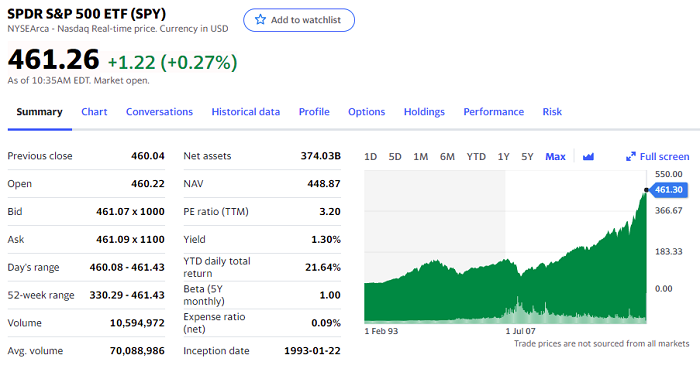
Task: Open the Profile tab
Action: 314,112
